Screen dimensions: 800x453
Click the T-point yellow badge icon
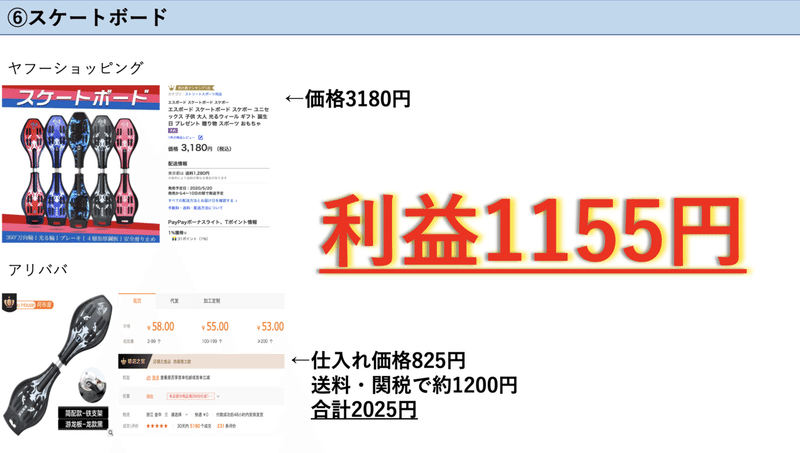(174, 239)
